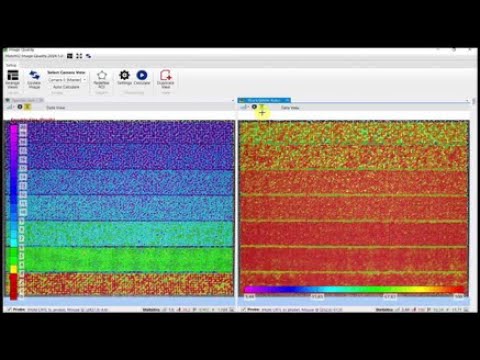Click the left view's vertical color legend bar
480x360 pixels.
click(14, 212)
